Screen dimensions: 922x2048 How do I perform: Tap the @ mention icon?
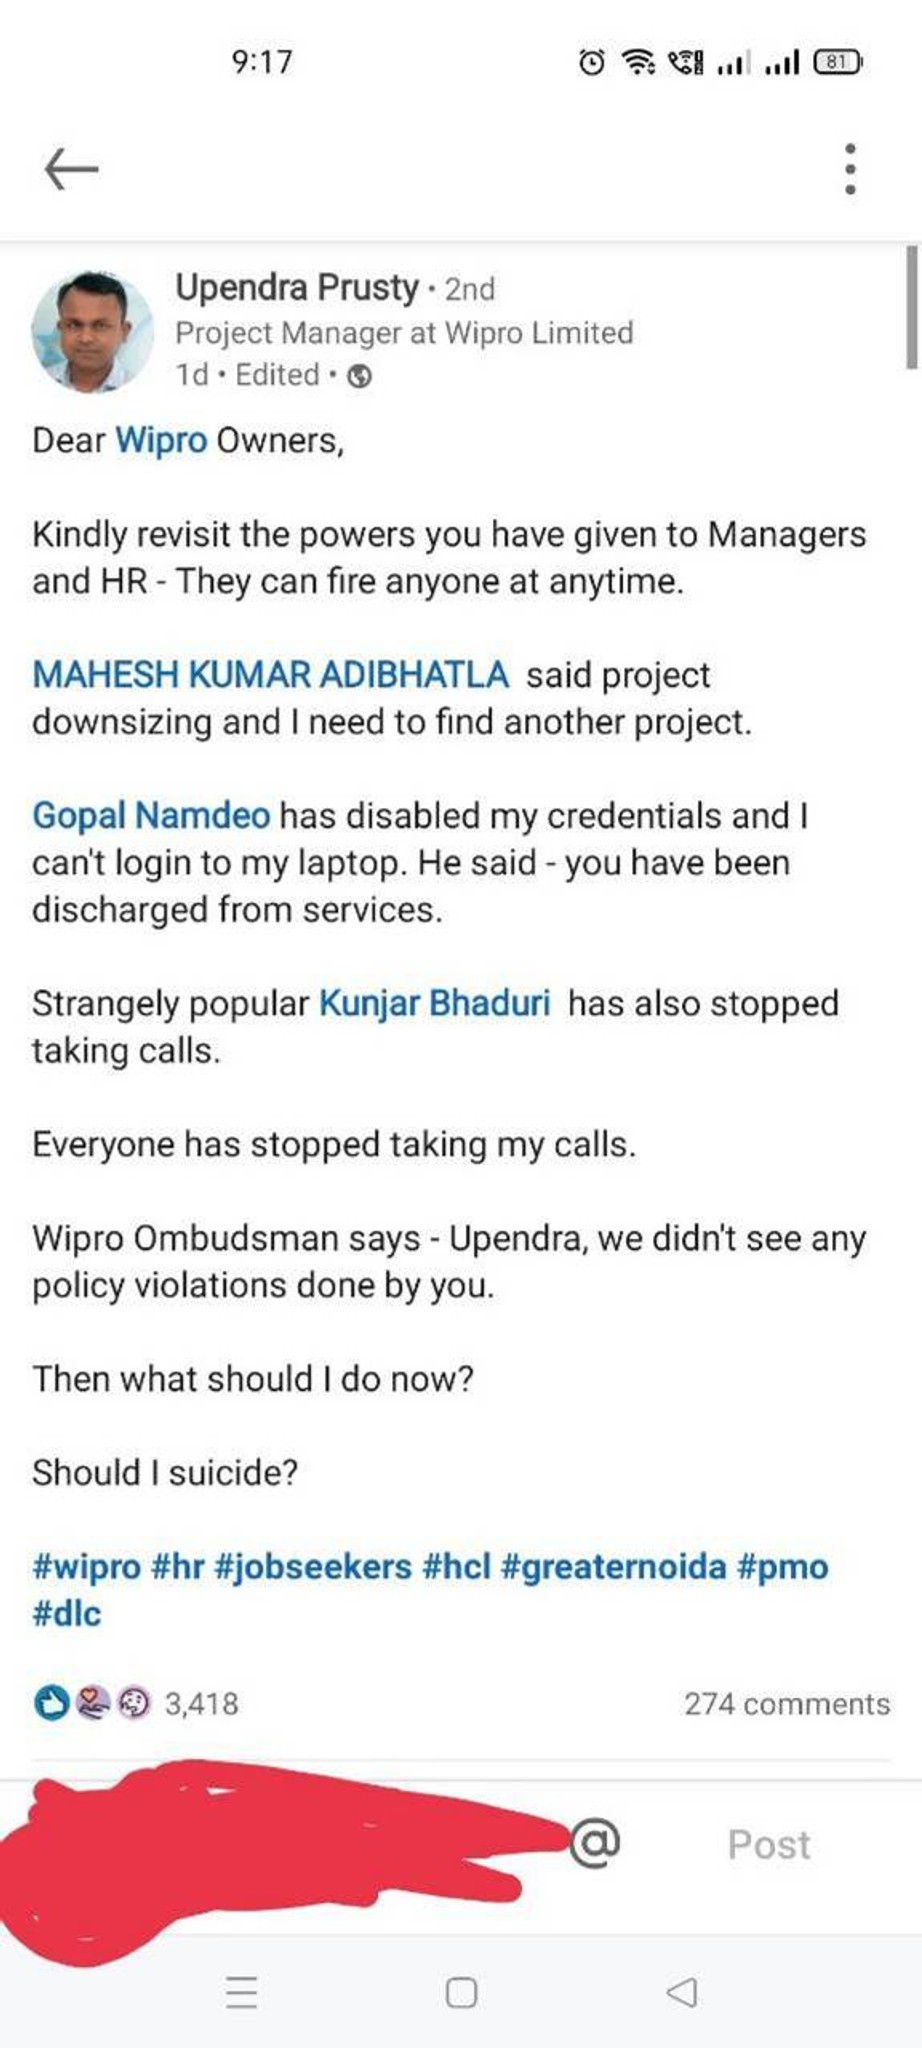(595, 1843)
